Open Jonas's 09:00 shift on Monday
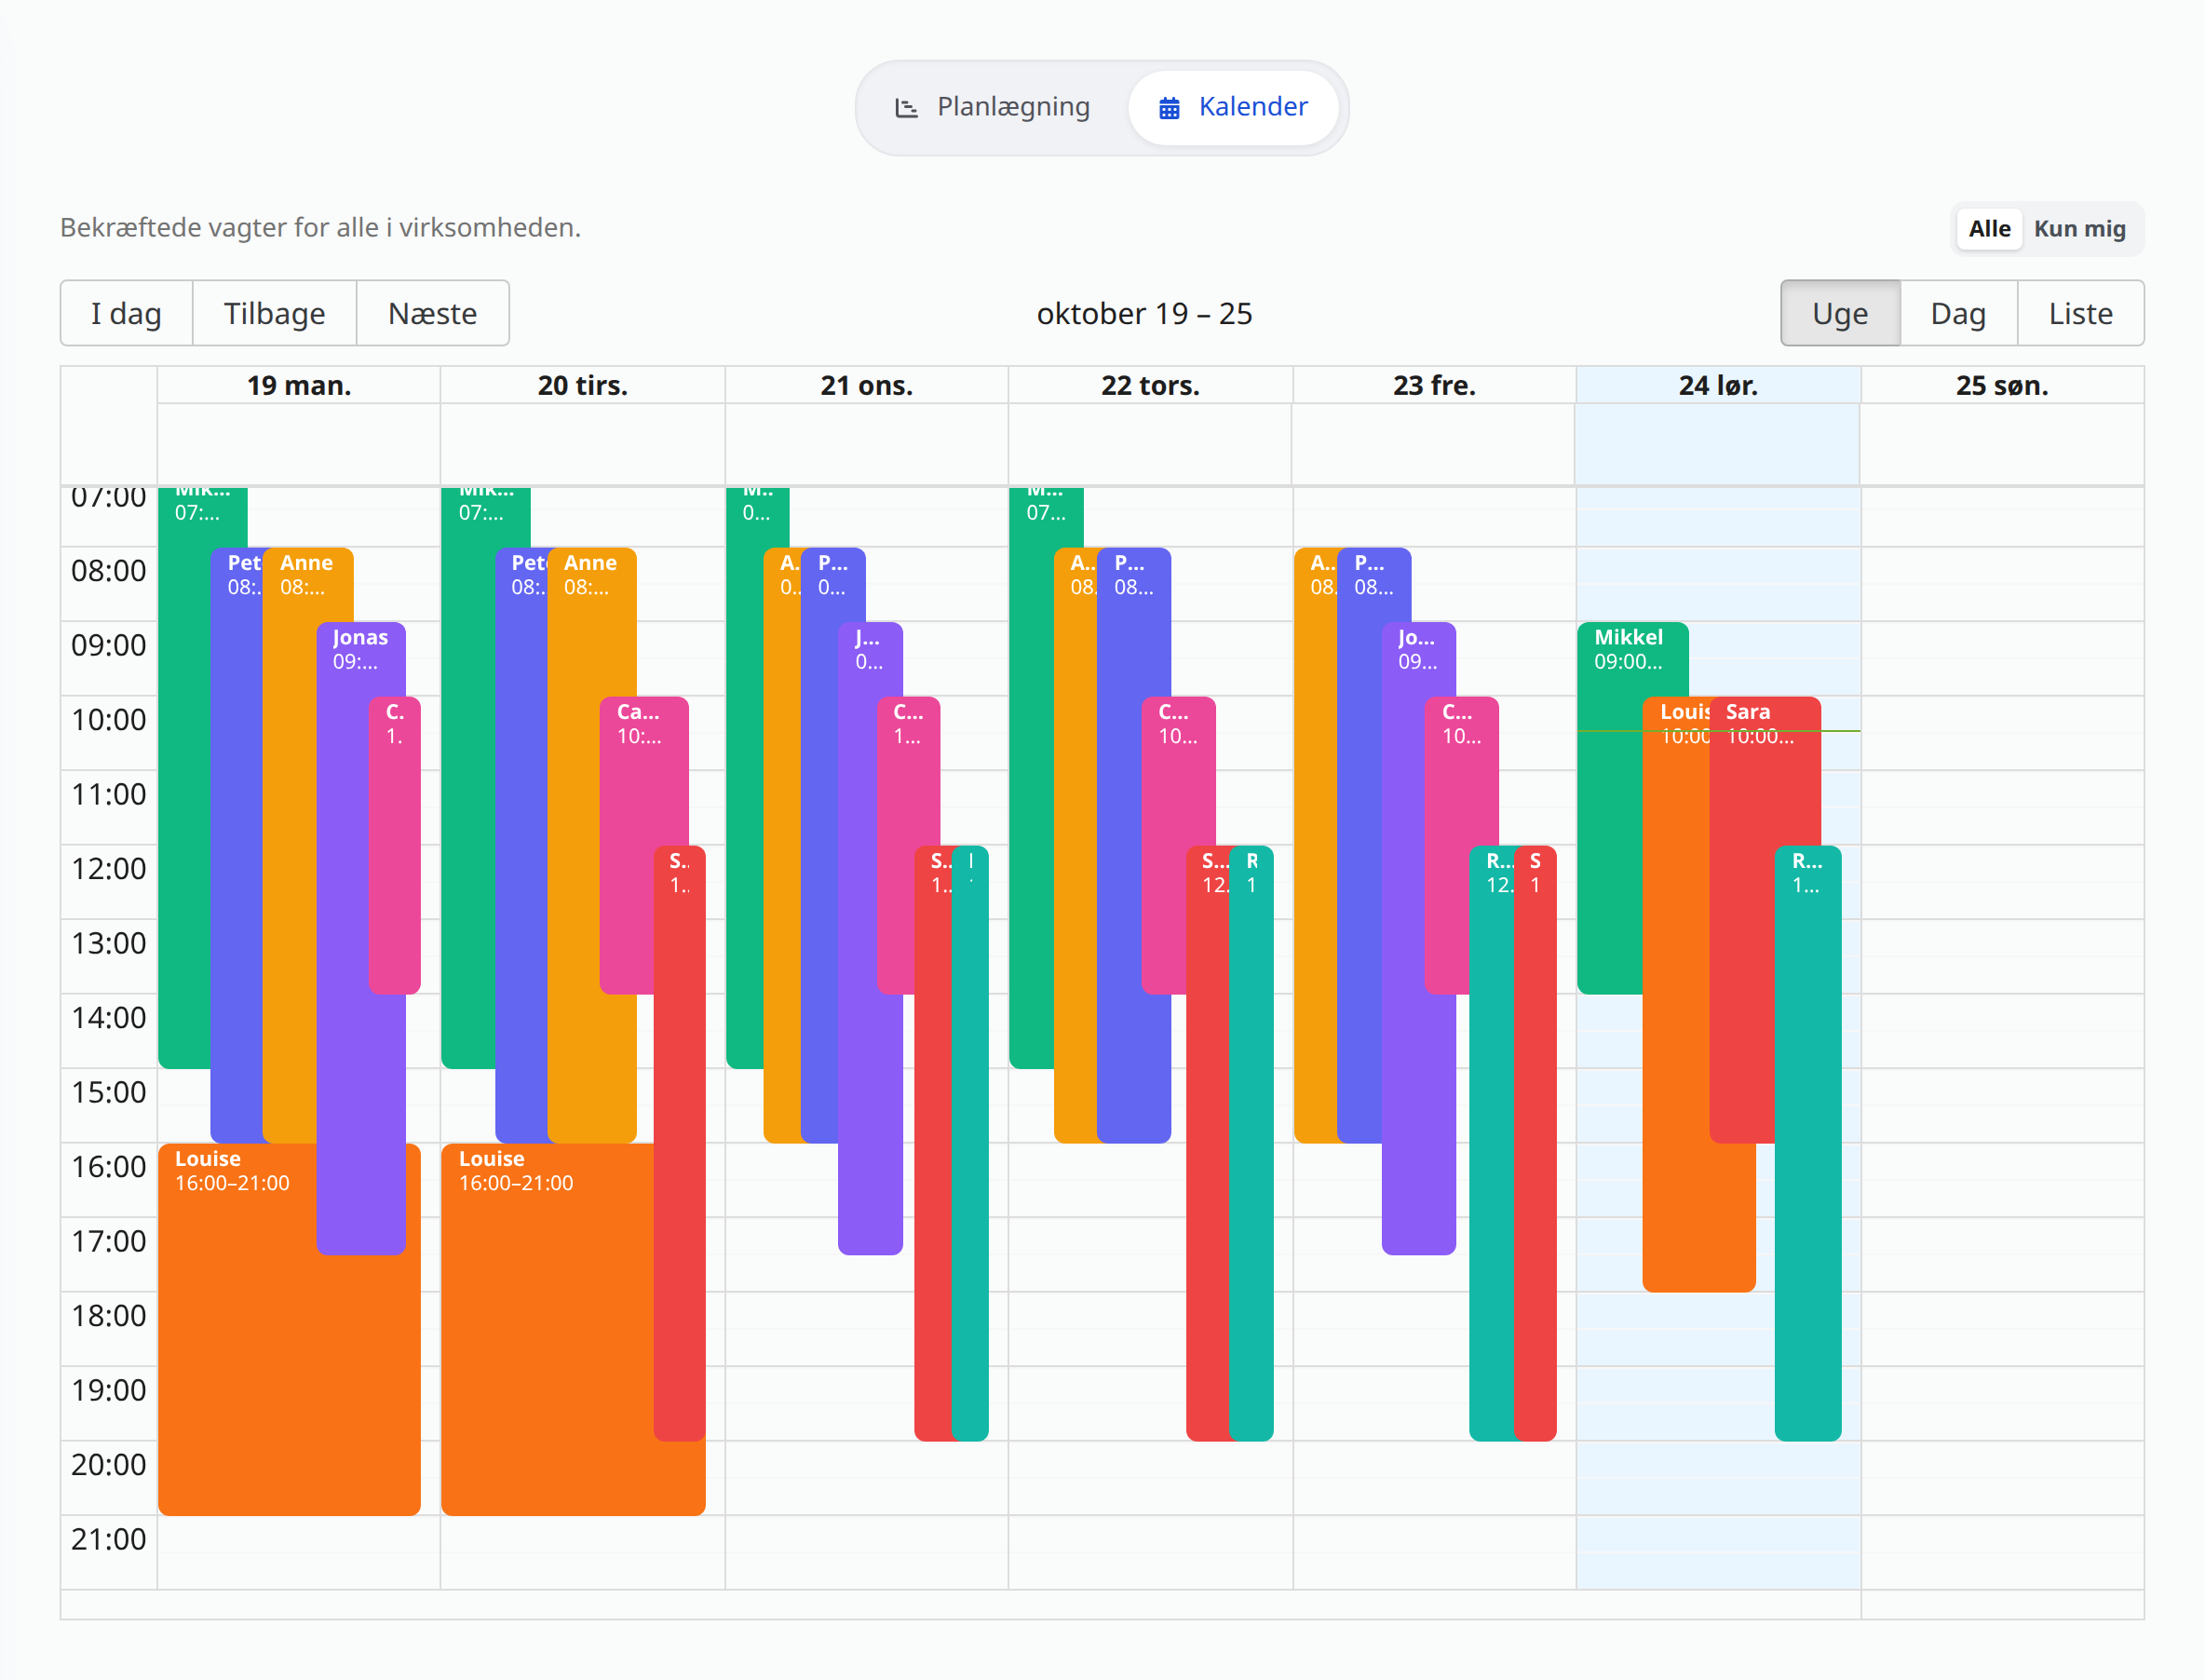The image size is (2205, 1680). tap(360, 940)
